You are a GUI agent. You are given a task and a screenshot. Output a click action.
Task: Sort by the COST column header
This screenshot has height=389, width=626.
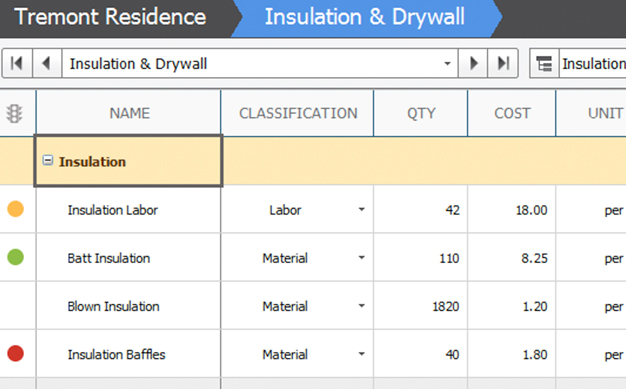512,113
